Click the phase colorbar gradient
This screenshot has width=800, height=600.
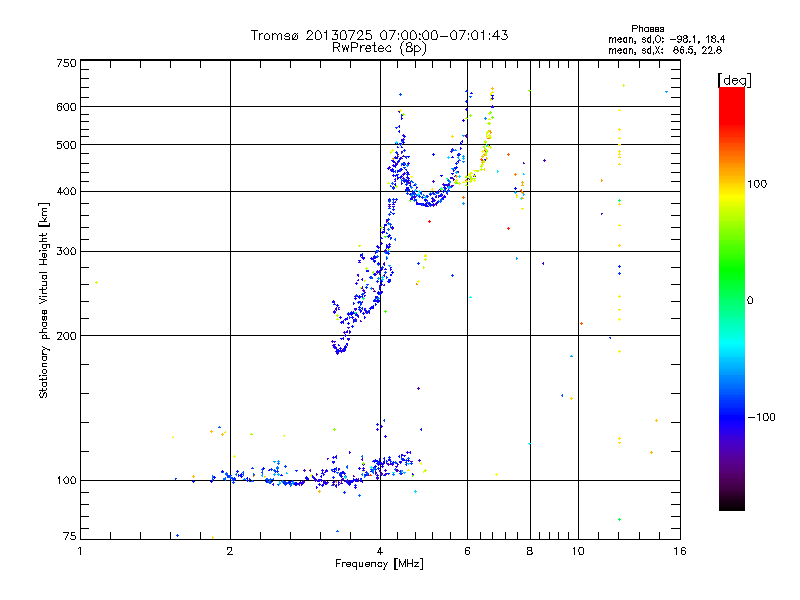pyautogui.click(x=732, y=298)
